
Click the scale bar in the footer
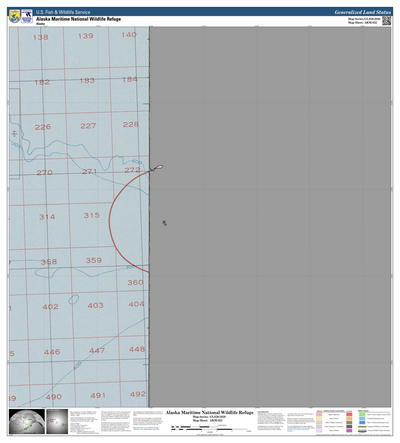(x=211, y=428)
